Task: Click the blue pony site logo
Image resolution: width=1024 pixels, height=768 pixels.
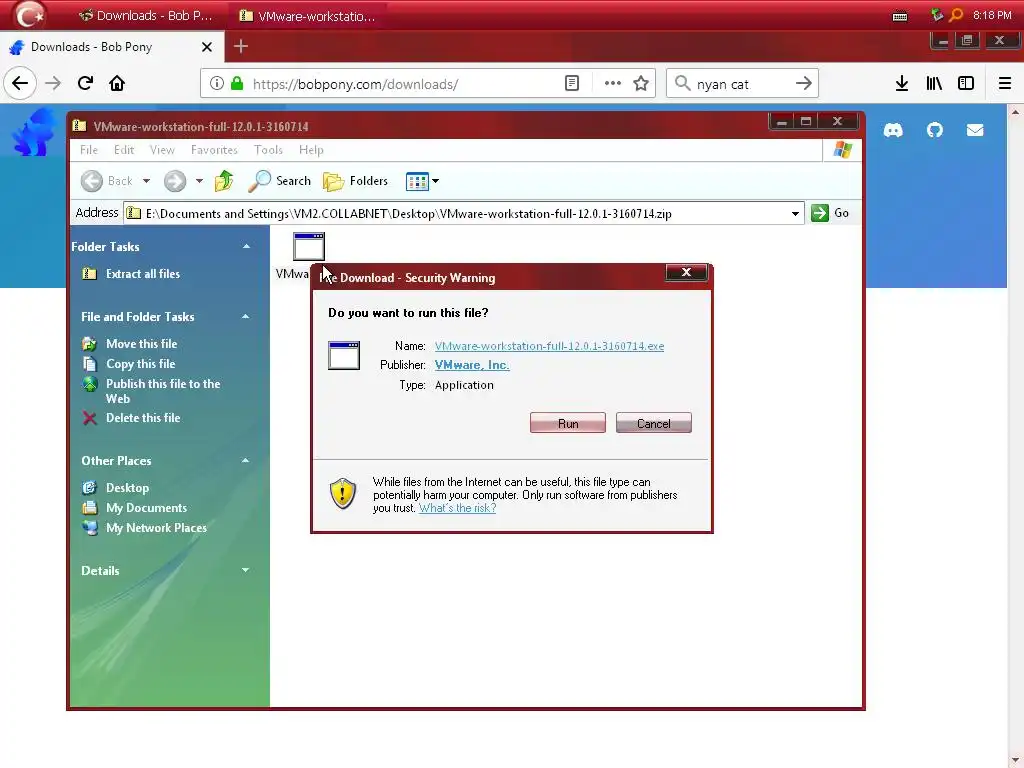Action: pyautogui.click(x=33, y=133)
